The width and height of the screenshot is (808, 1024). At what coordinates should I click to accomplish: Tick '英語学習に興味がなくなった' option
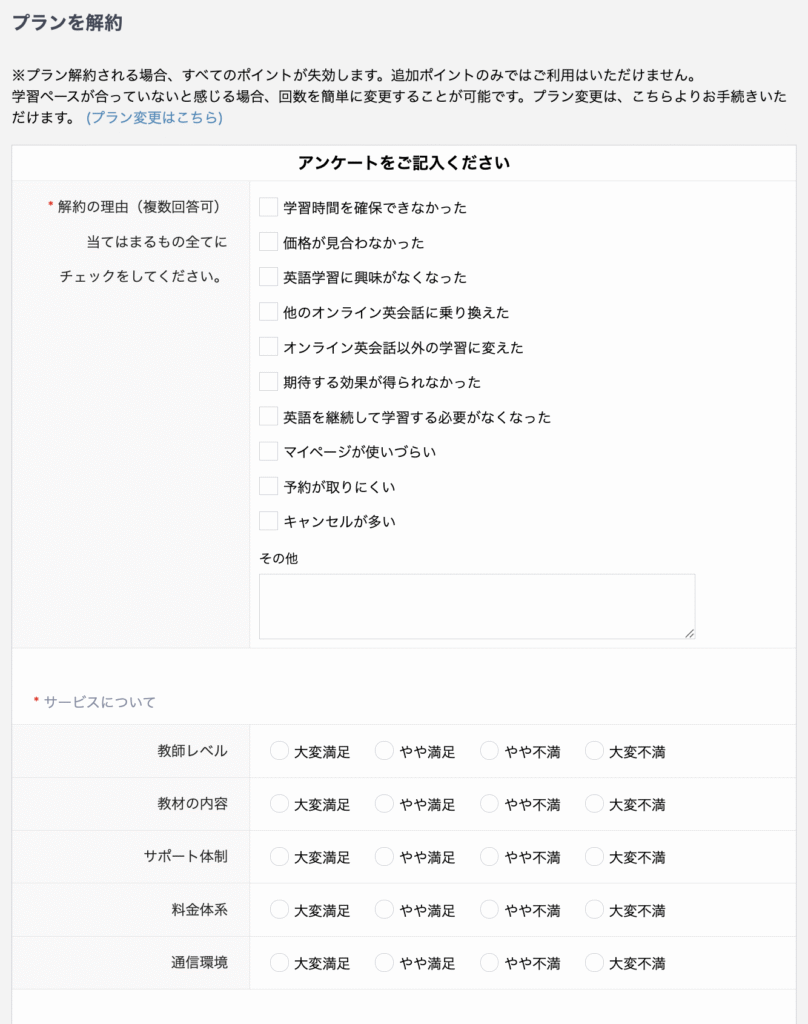coord(268,277)
